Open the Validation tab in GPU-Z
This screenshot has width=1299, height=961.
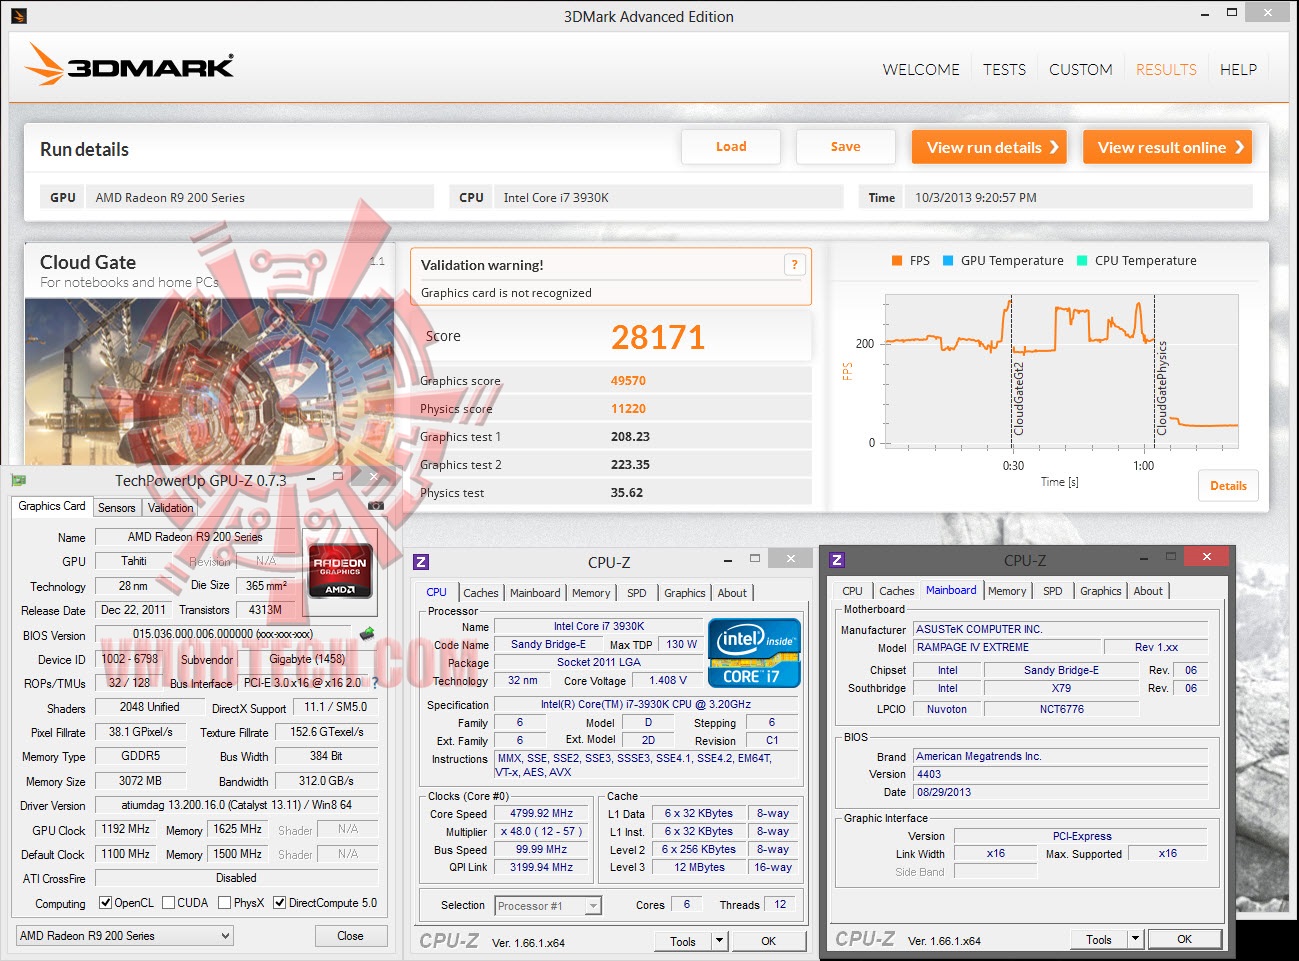(170, 508)
